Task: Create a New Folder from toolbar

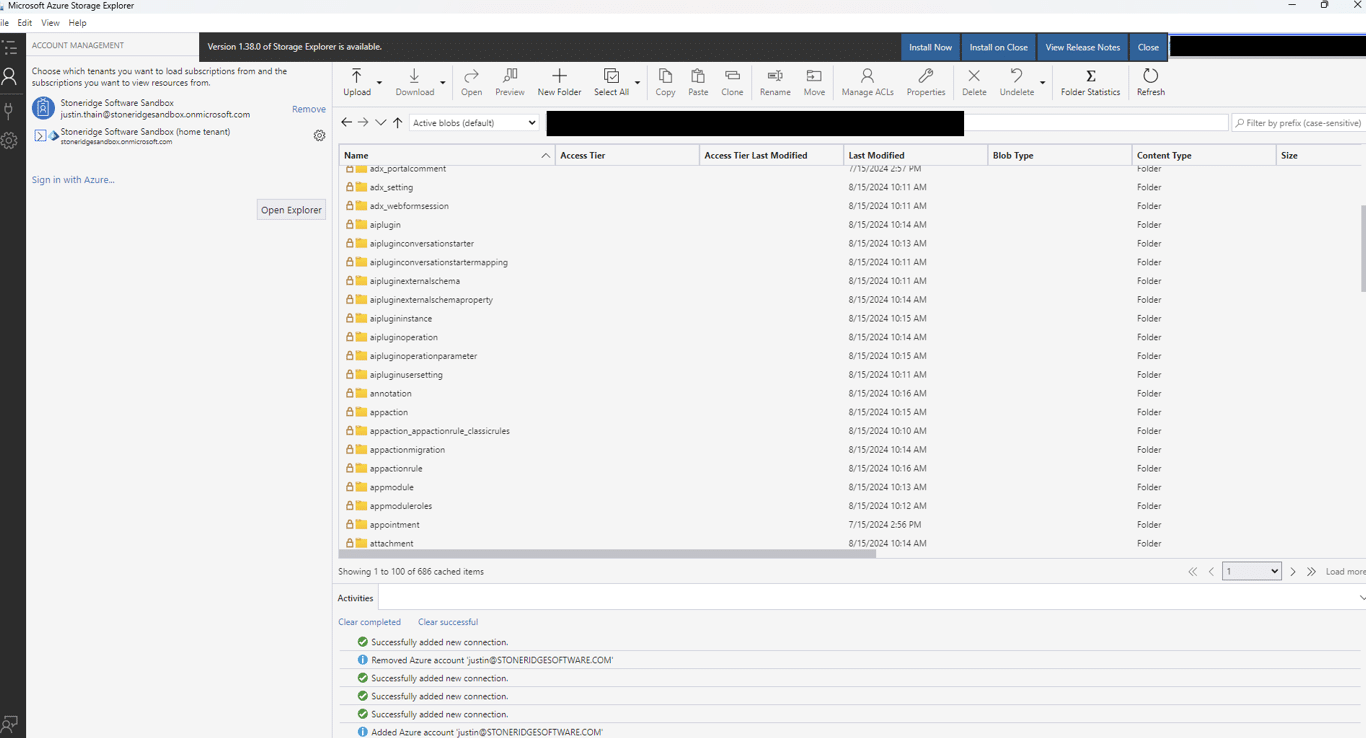Action: (559, 82)
